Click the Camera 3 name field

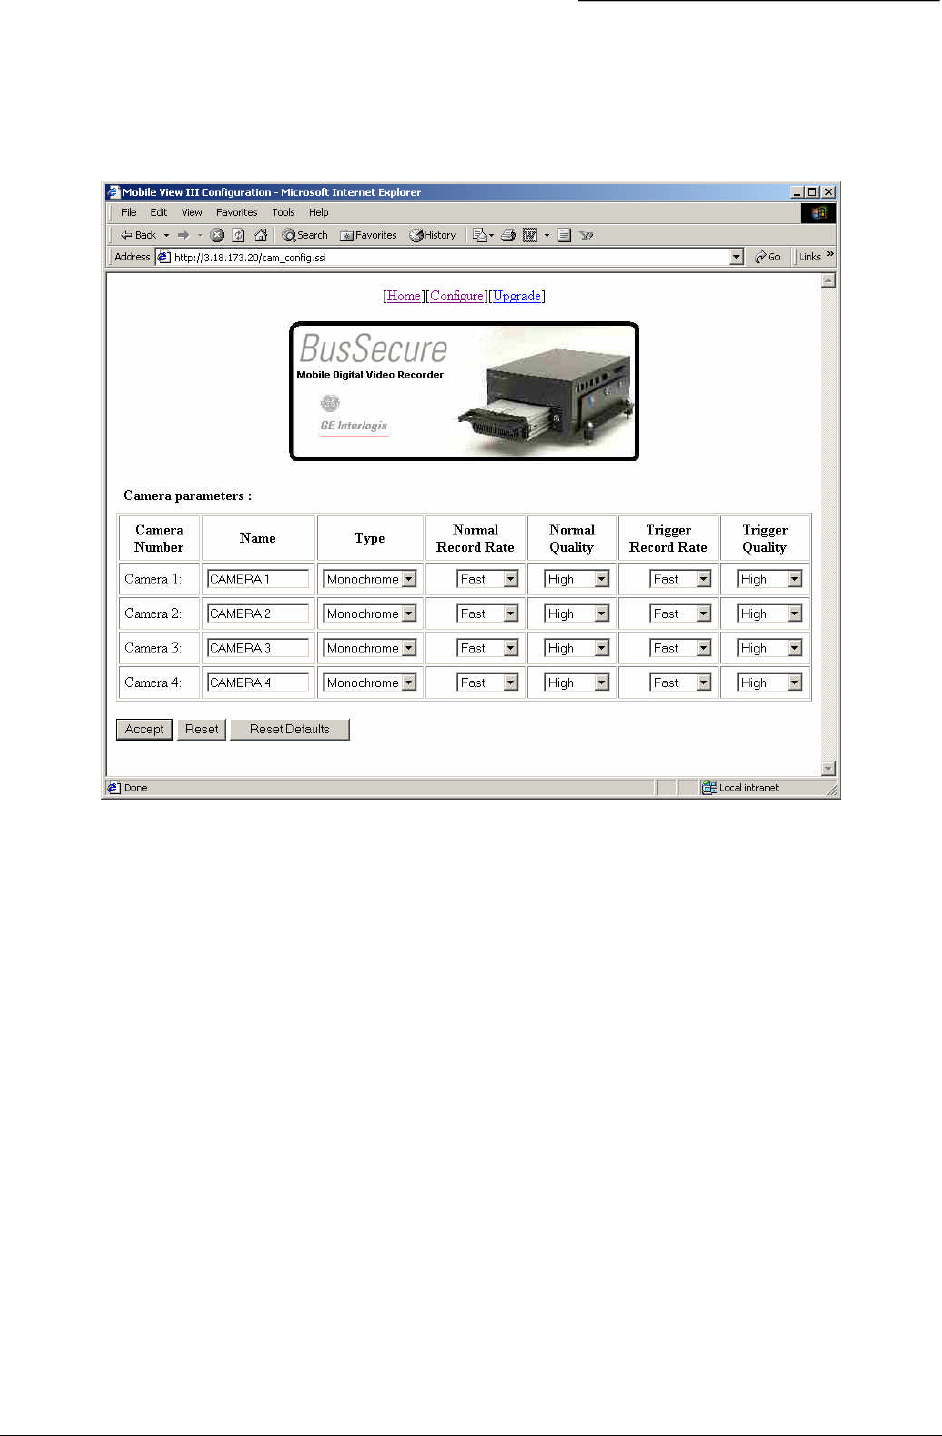[x=258, y=648]
